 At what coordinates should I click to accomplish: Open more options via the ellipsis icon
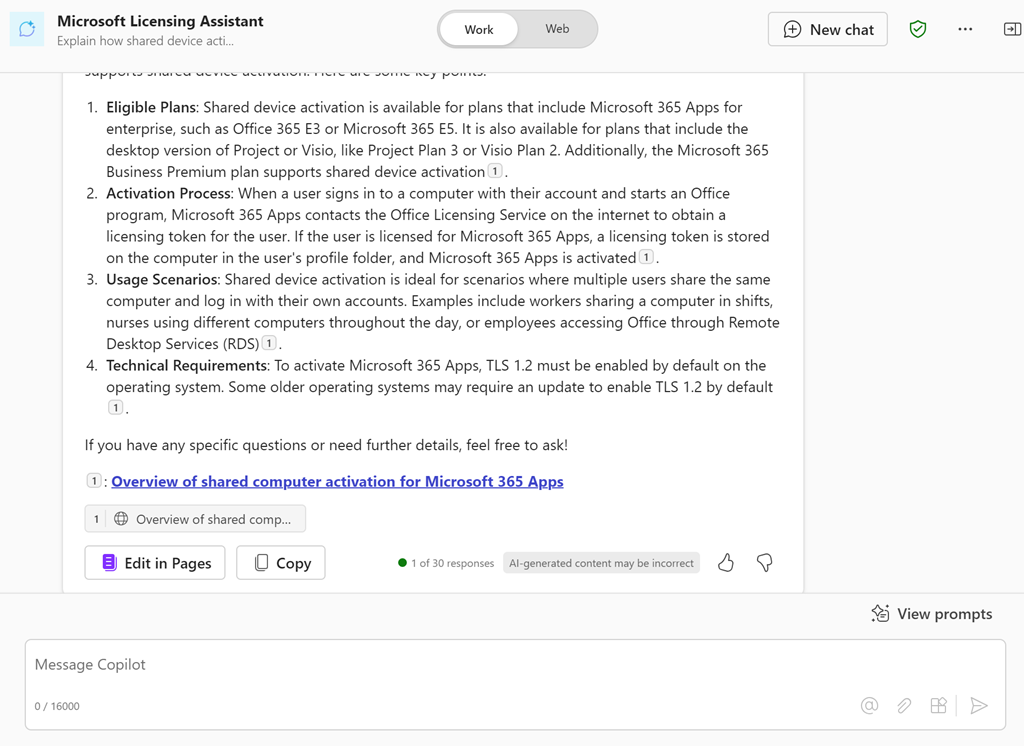pos(964,29)
